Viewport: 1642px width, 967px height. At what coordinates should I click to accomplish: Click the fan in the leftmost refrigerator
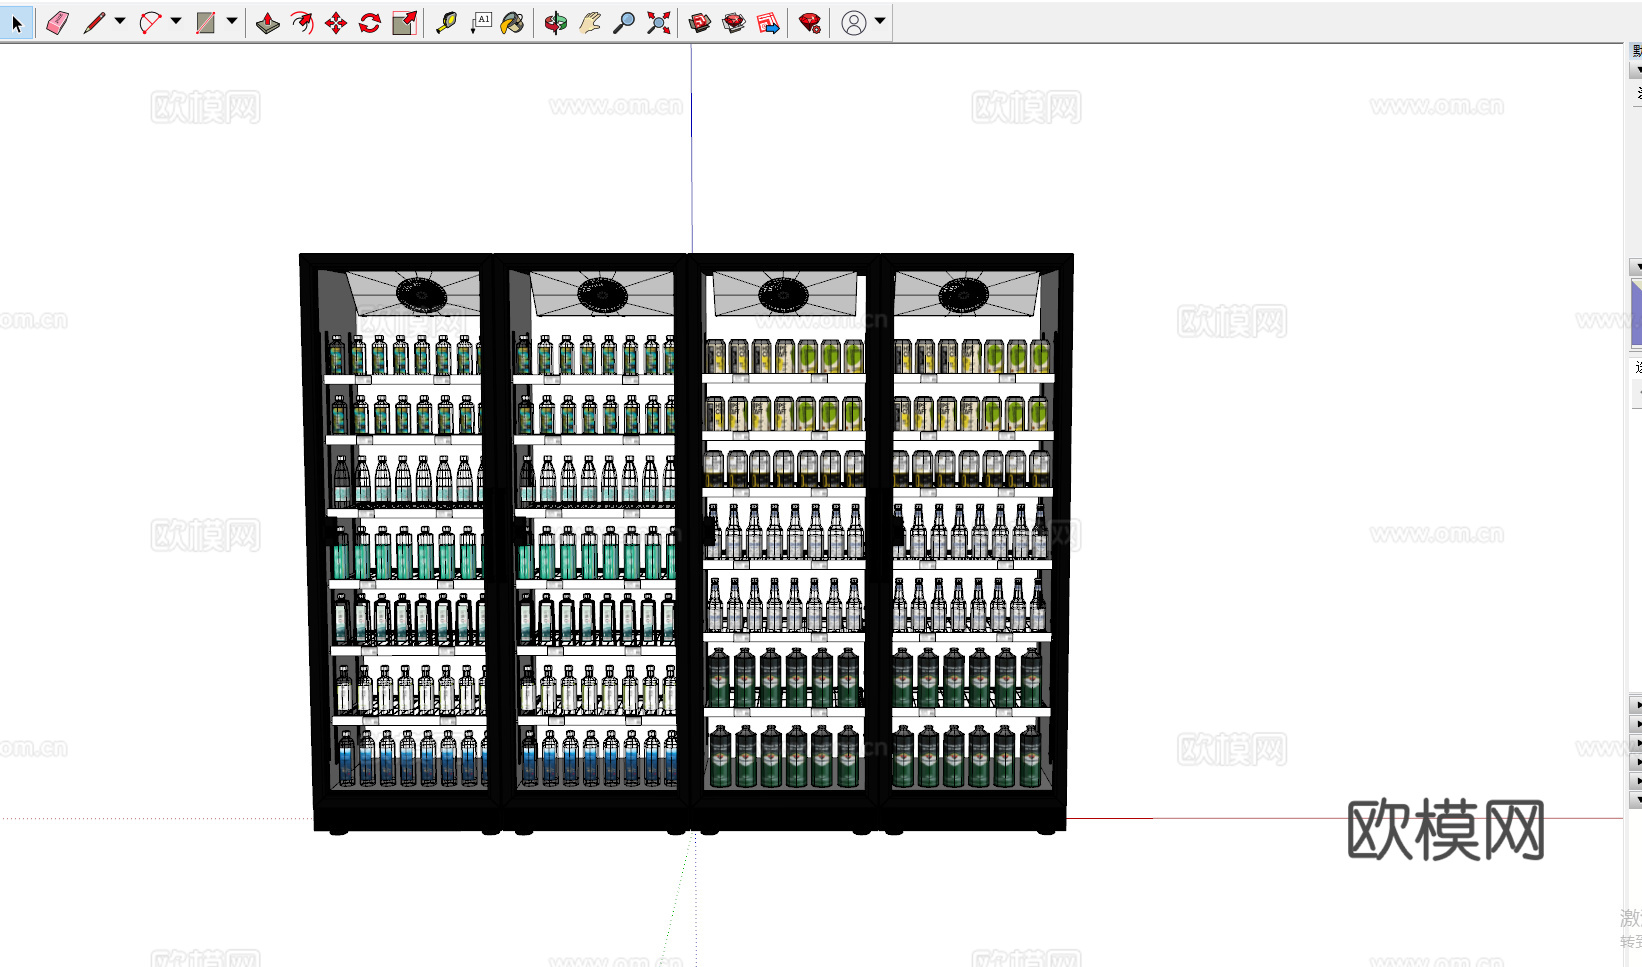421,294
